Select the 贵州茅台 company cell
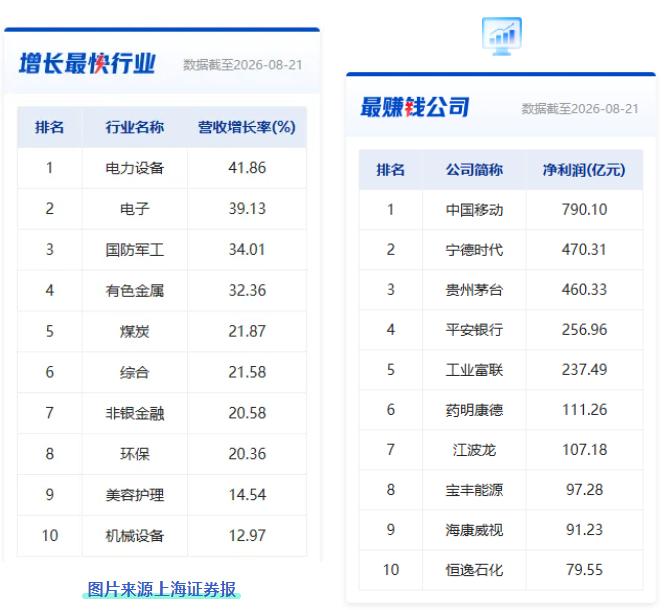666x610 pixels. tap(474, 290)
